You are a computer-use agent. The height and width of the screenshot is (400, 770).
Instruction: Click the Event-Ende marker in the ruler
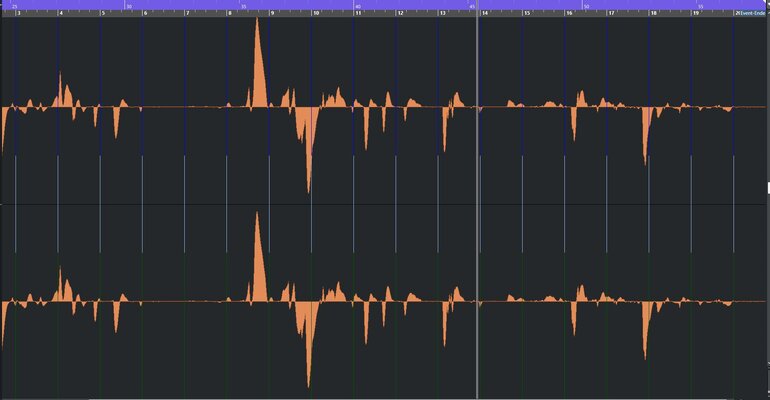(752, 13)
